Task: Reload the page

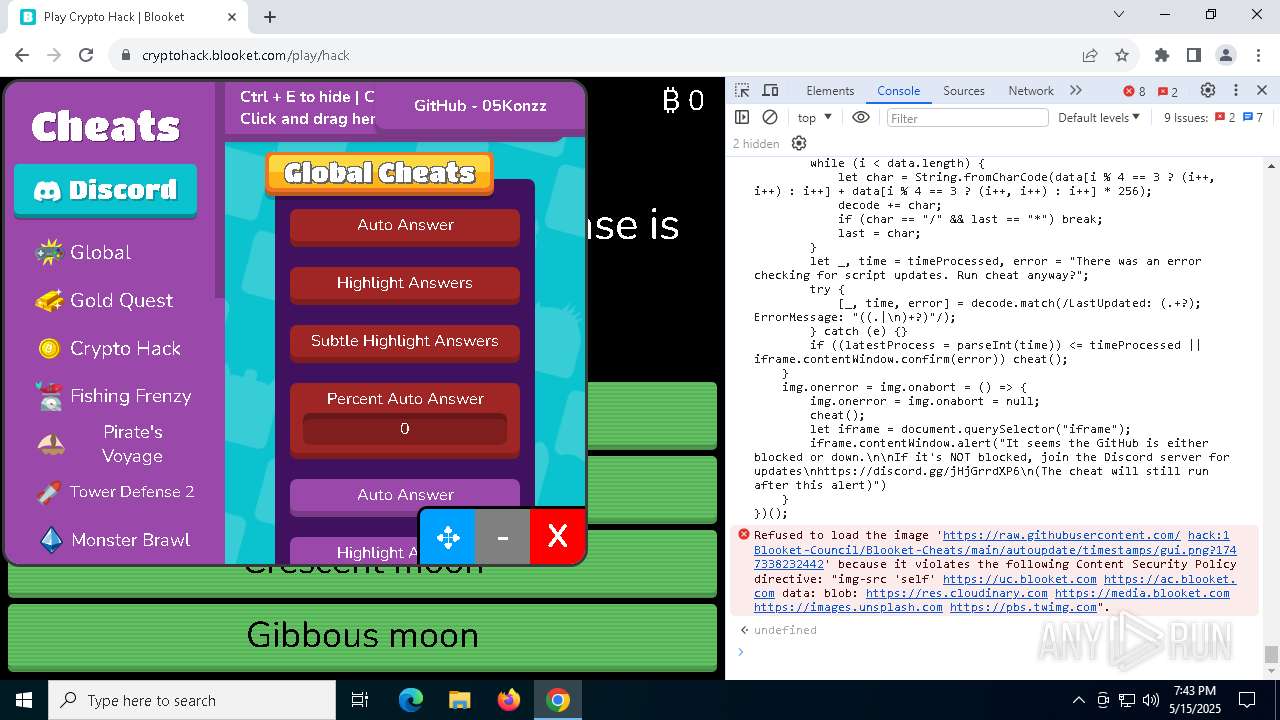Action: coord(86,55)
